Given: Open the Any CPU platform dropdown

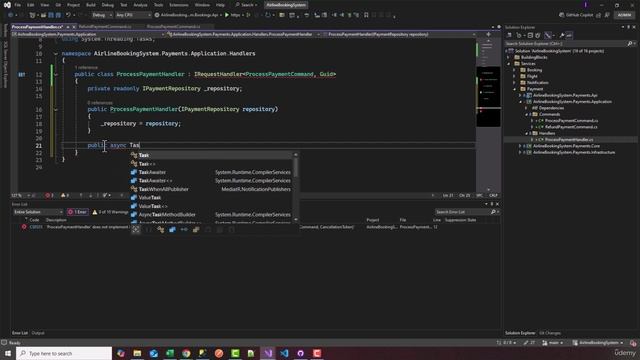Looking at the screenshot, I should coord(133,15).
